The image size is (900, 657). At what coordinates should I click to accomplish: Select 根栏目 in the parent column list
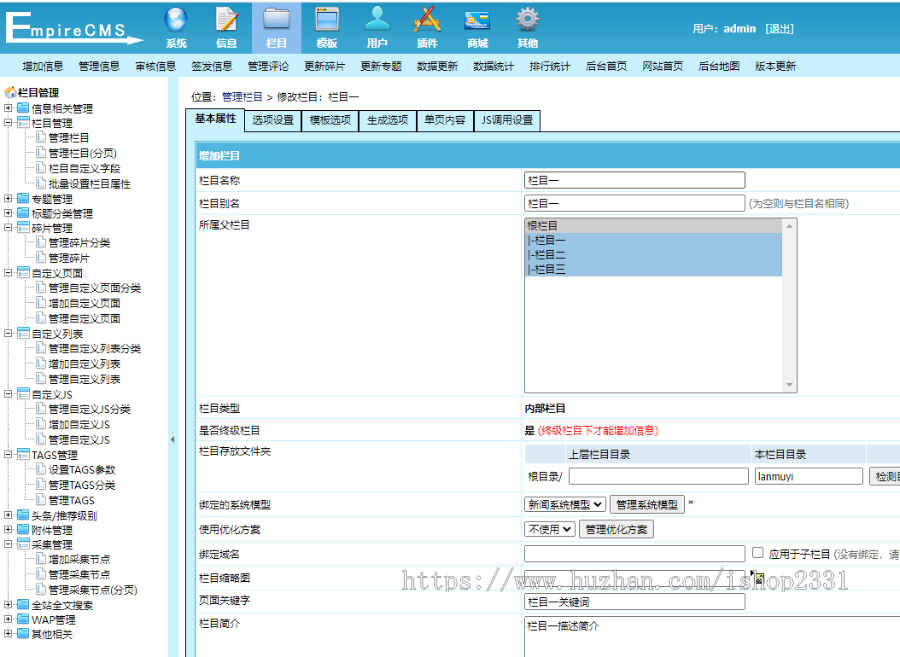tap(653, 226)
